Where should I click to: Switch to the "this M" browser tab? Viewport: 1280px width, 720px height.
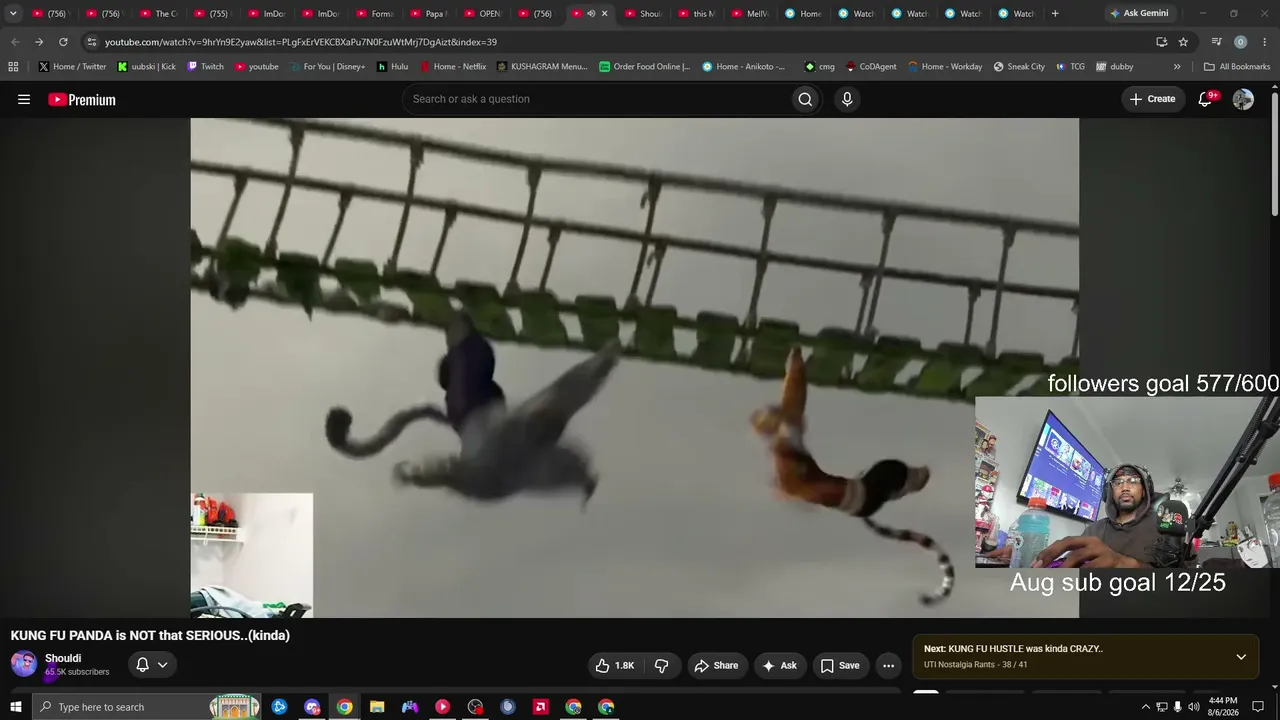(x=698, y=14)
